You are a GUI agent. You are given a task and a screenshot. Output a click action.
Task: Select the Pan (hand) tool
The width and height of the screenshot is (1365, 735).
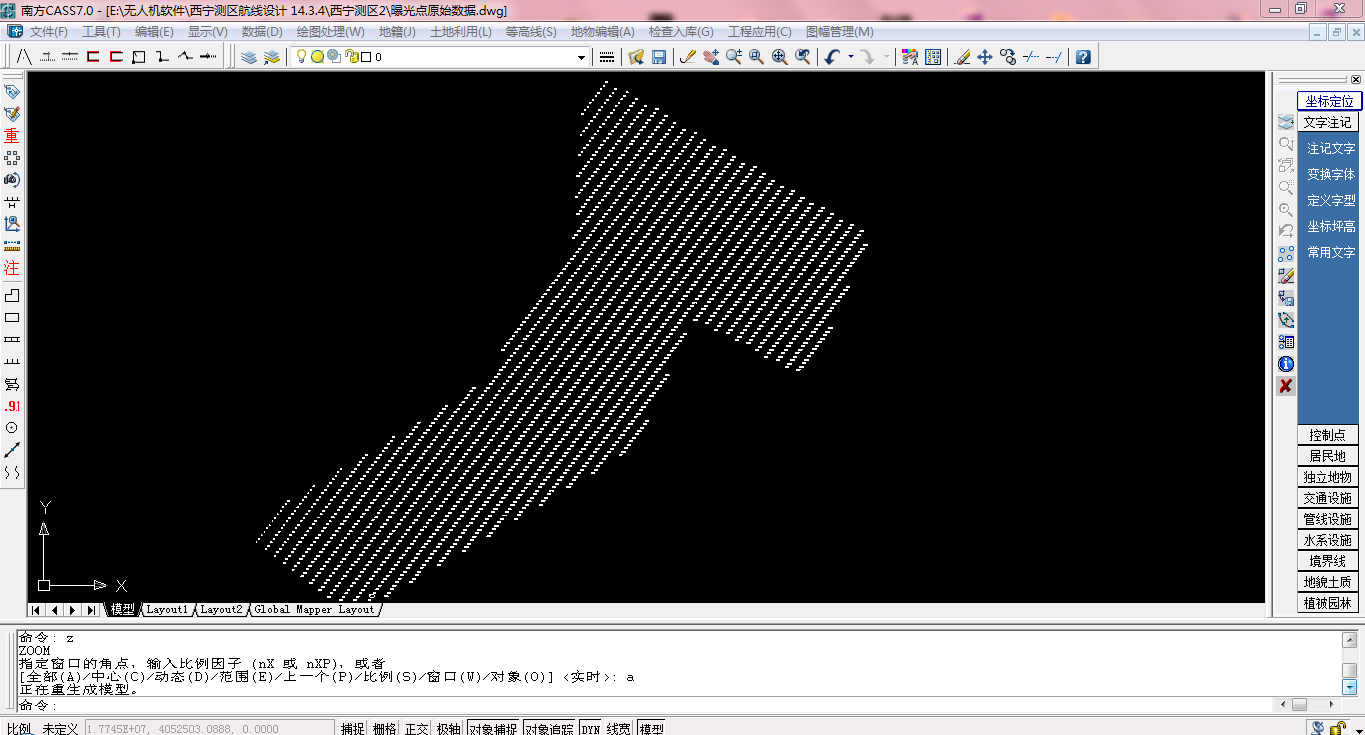click(x=711, y=57)
